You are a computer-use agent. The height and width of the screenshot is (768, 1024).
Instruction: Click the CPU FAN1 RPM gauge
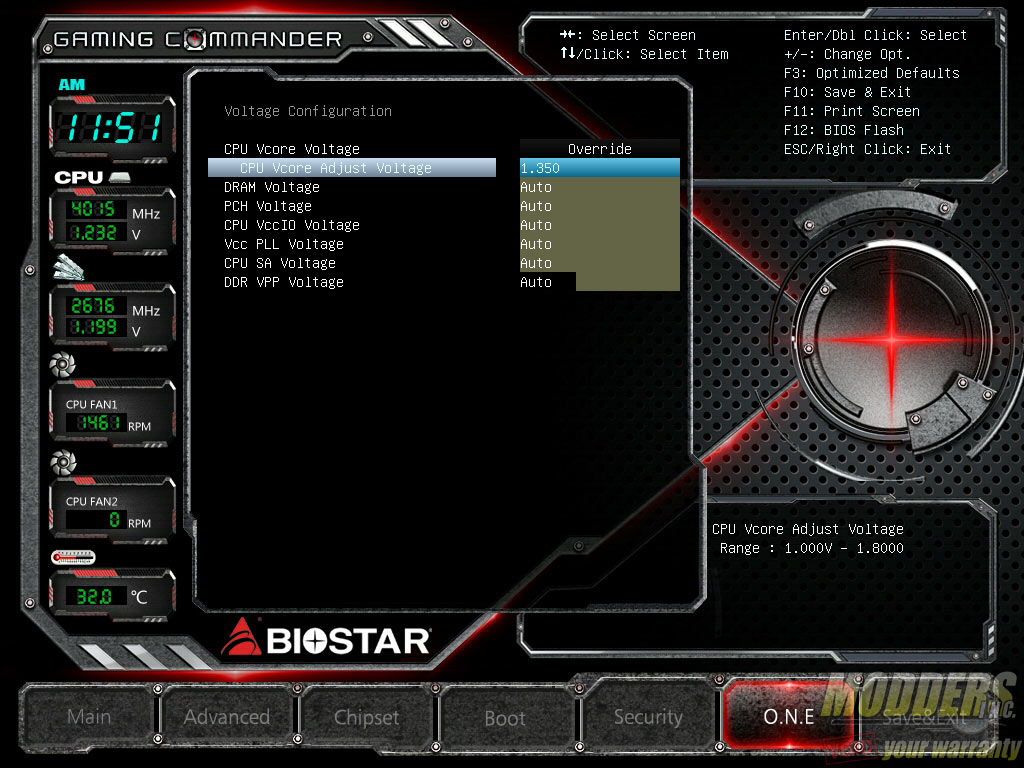pos(112,413)
